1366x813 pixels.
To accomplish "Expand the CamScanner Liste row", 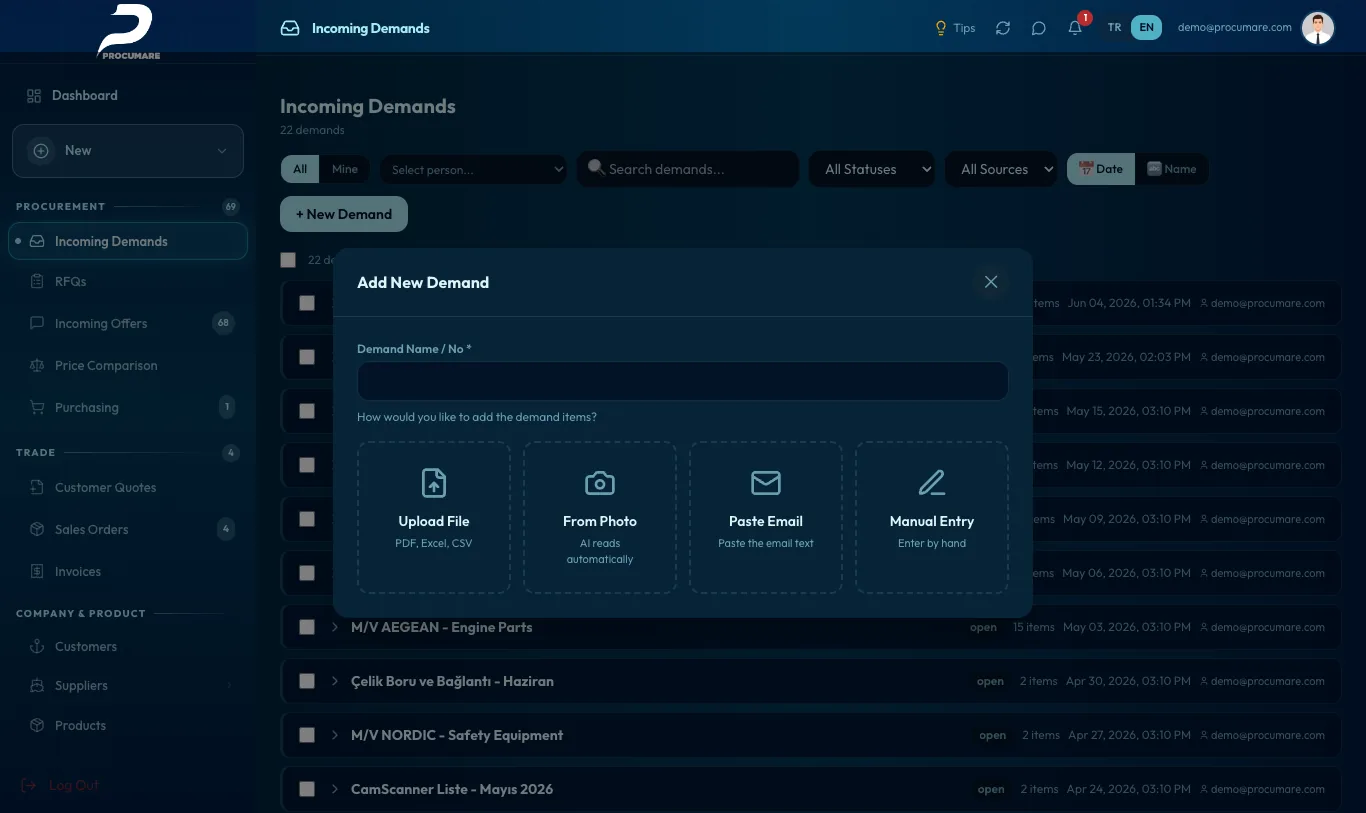I will (x=335, y=789).
